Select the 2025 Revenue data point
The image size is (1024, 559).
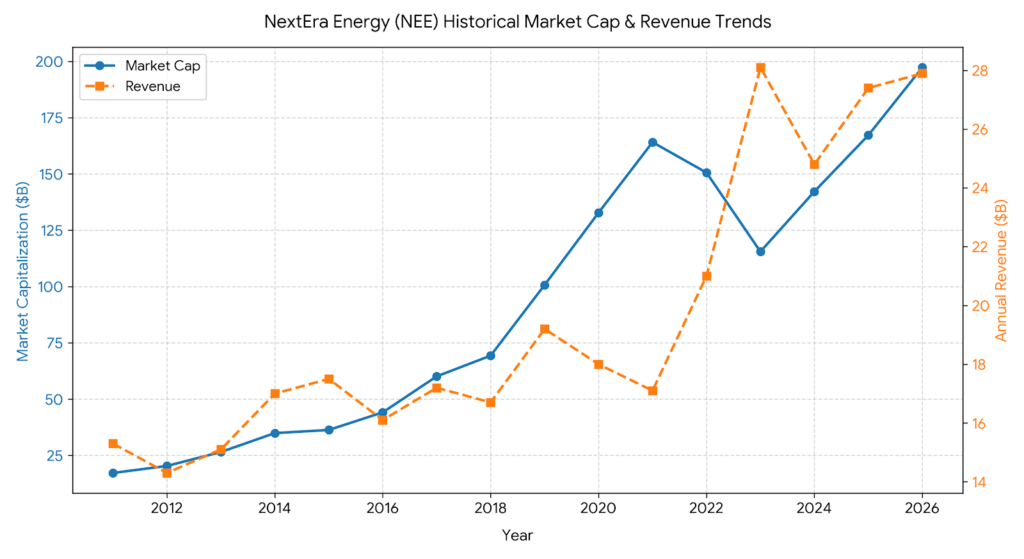click(x=869, y=88)
